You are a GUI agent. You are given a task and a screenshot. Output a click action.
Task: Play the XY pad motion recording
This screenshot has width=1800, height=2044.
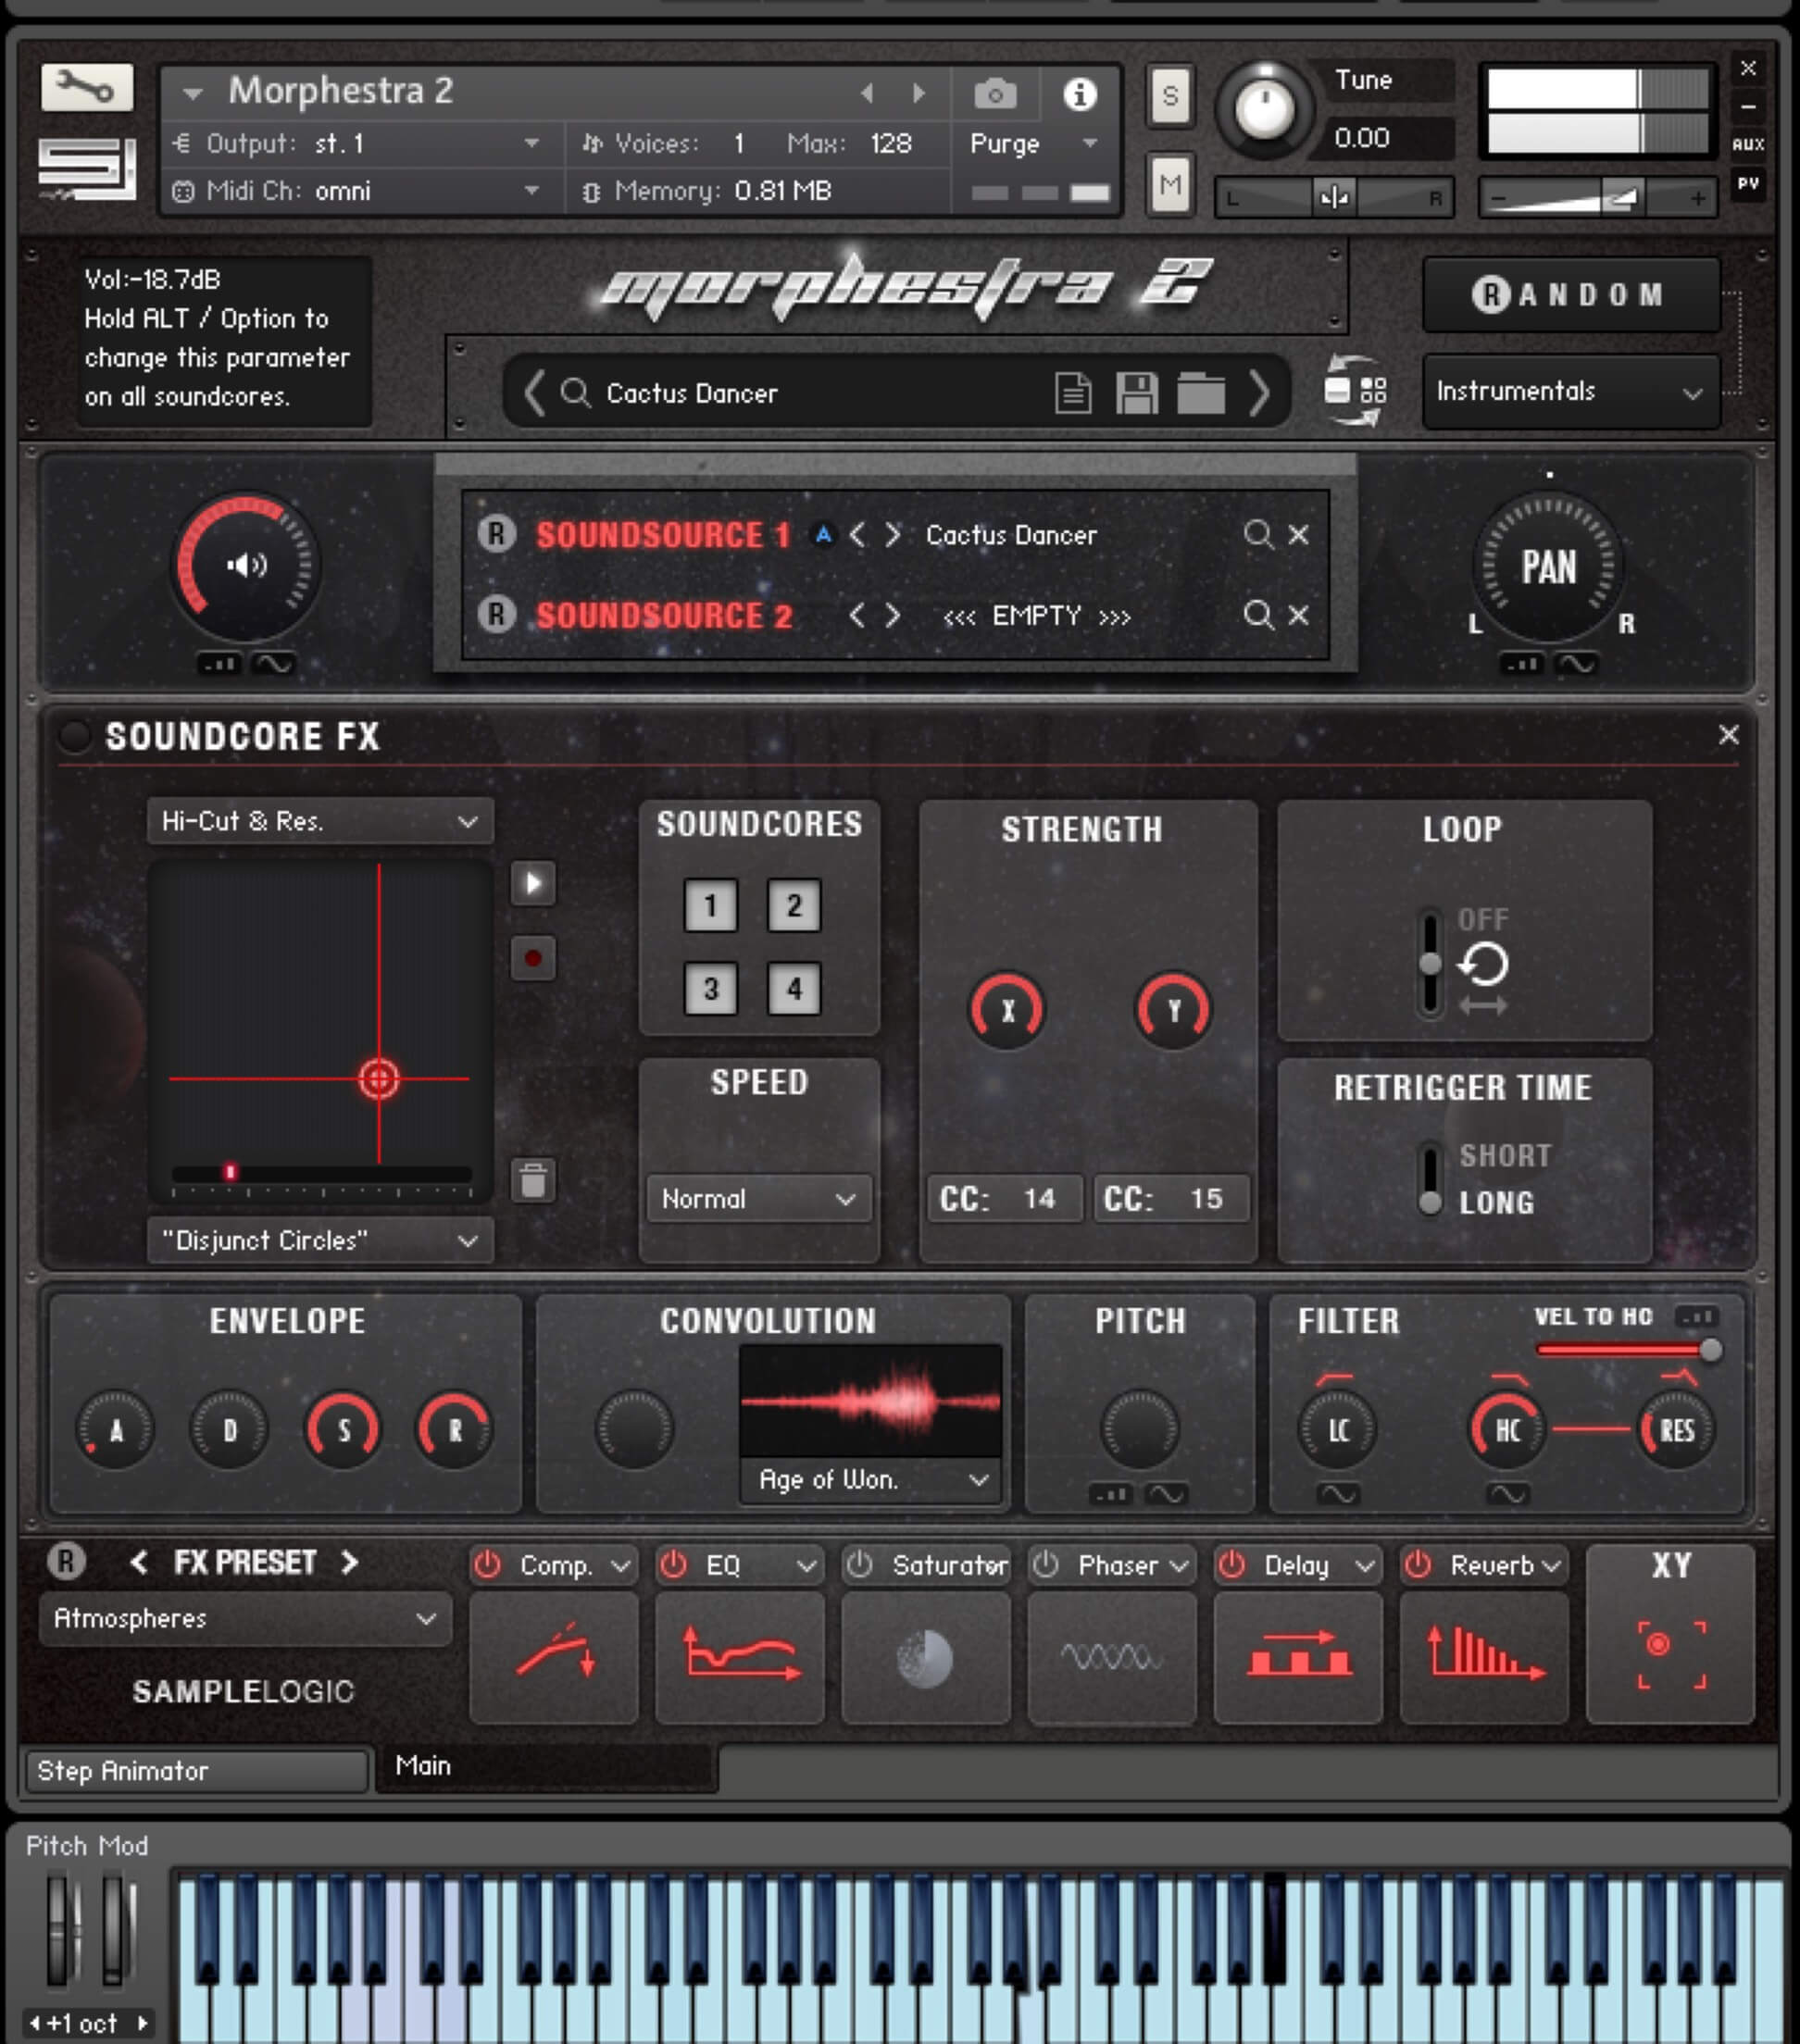(533, 883)
